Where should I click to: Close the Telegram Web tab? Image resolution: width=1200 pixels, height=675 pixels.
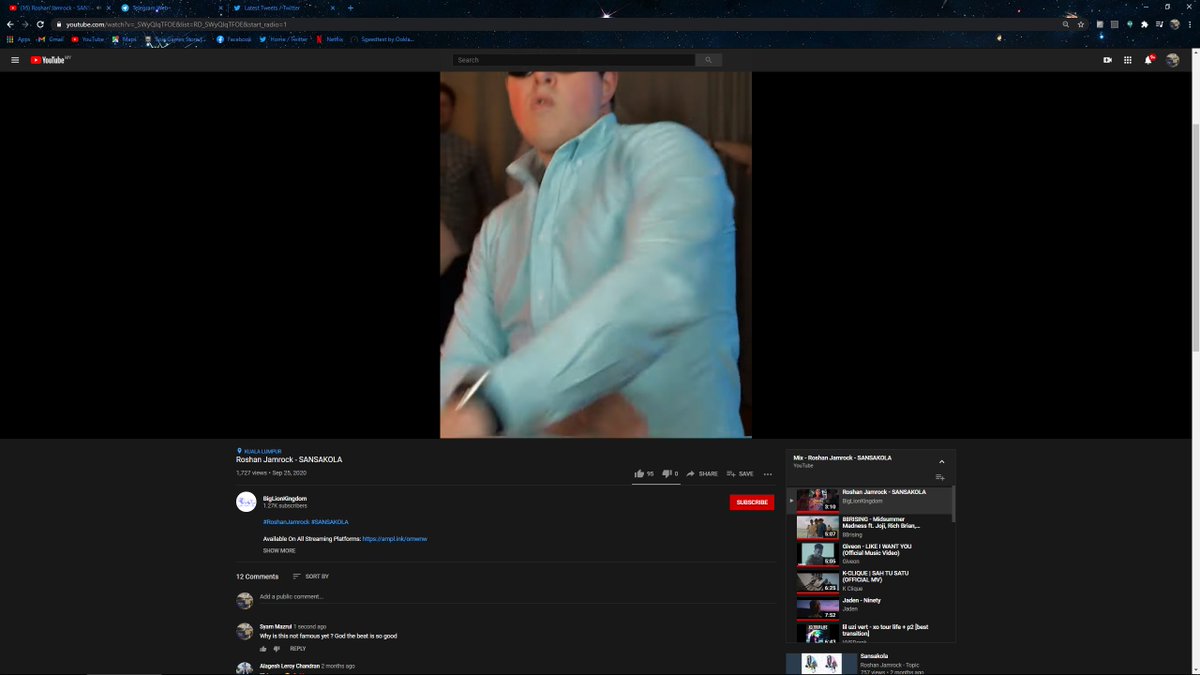(220, 8)
